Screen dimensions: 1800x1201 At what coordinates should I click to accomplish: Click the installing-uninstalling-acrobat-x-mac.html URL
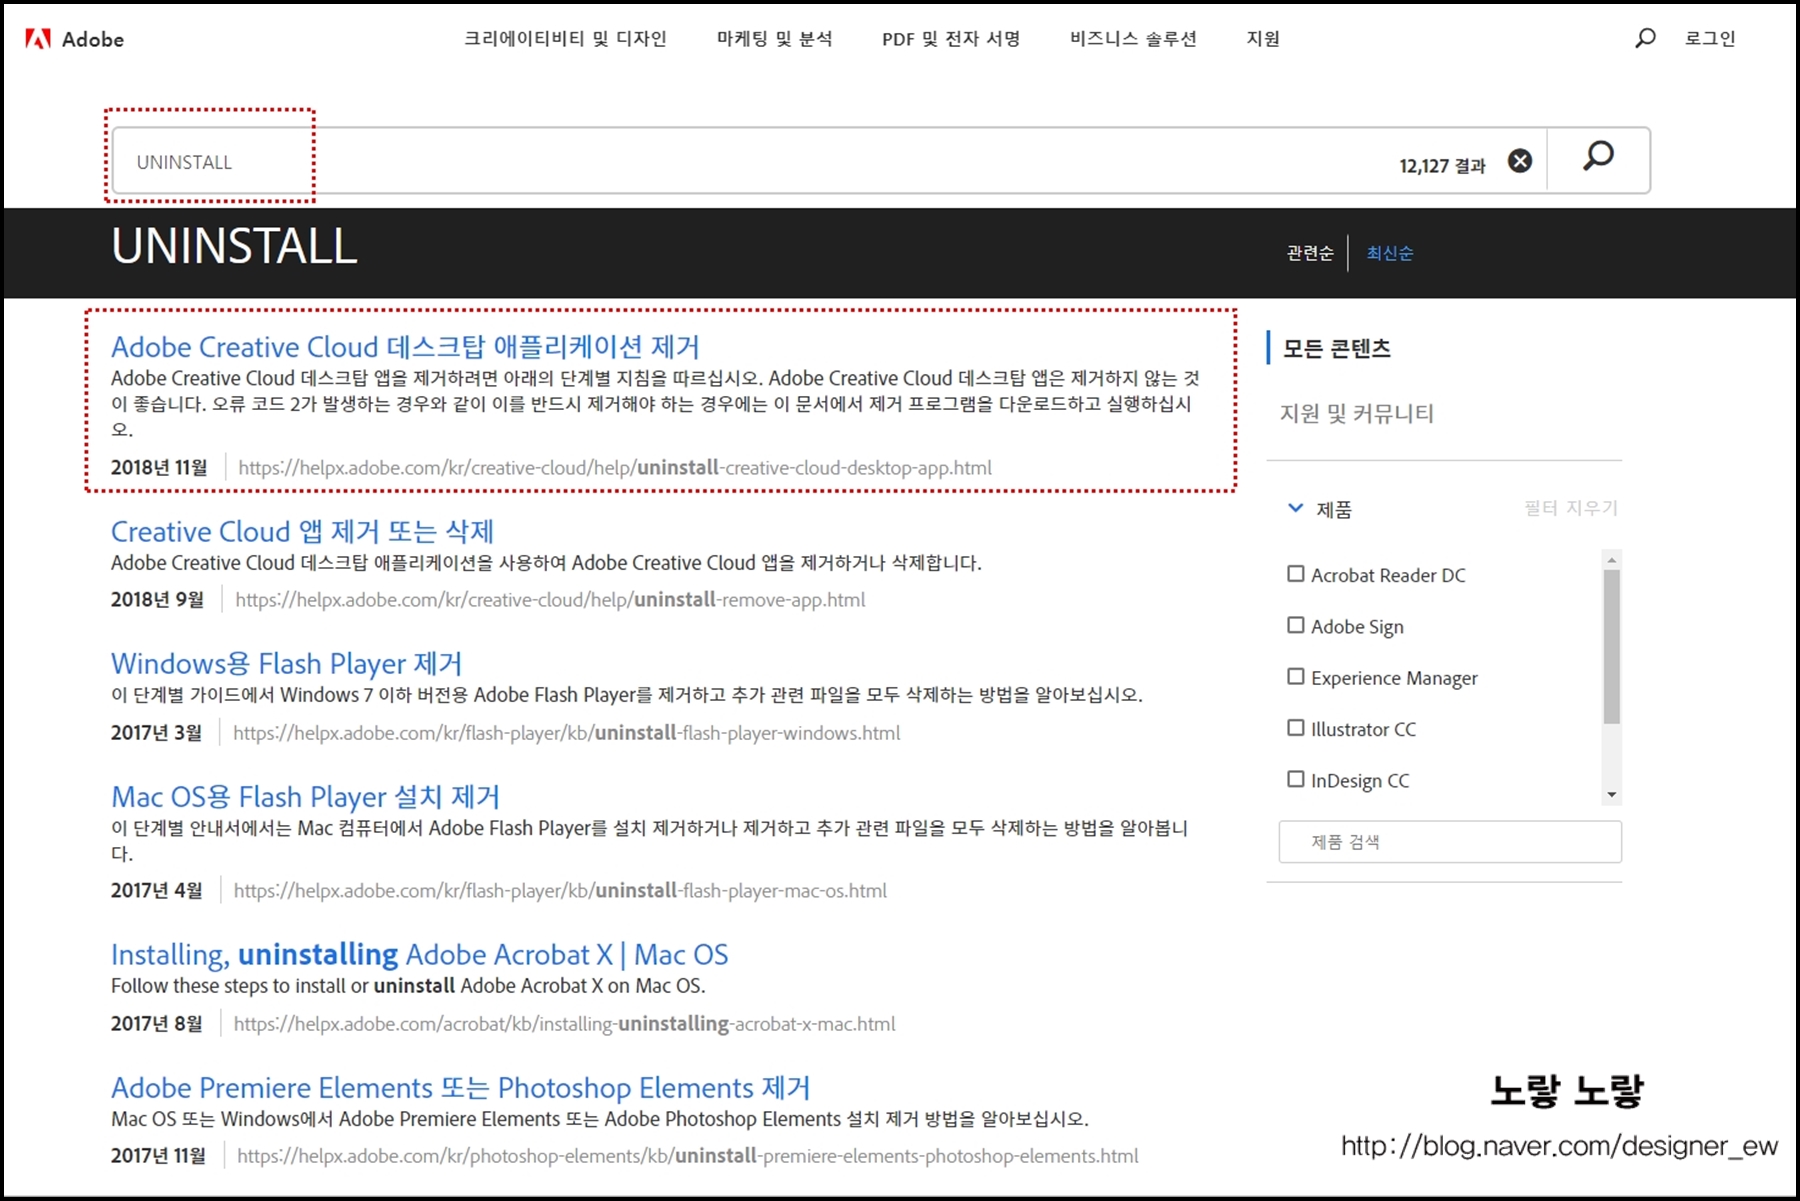564,1023
